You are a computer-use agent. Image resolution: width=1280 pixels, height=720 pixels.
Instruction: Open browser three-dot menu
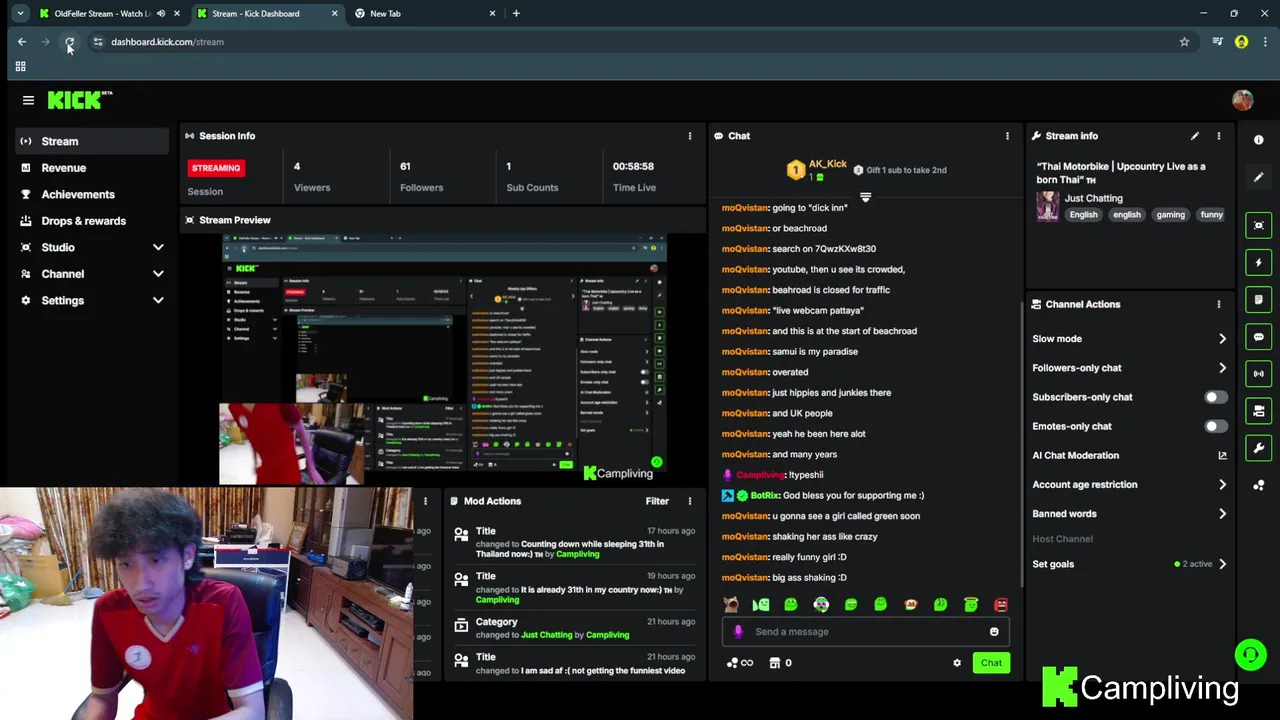click(x=1265, y=42)
